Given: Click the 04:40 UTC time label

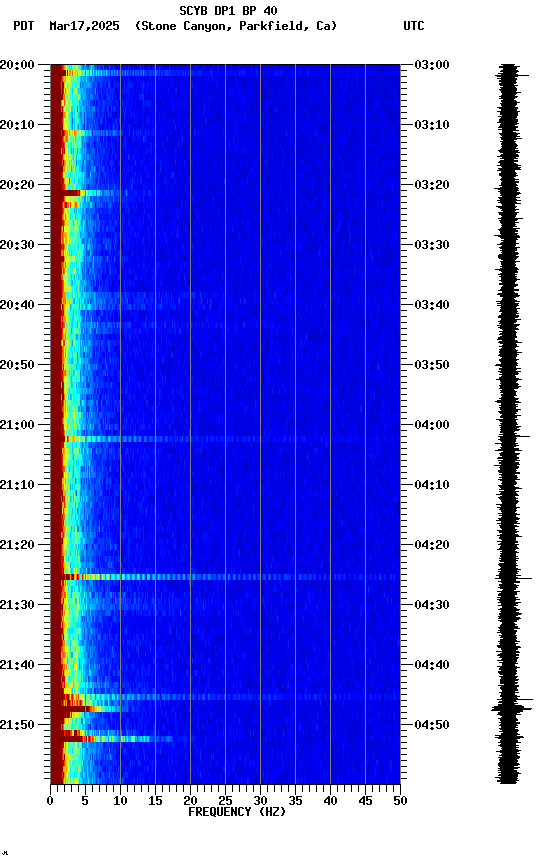Looking at the screenshot, I should [x=431, y=665].
